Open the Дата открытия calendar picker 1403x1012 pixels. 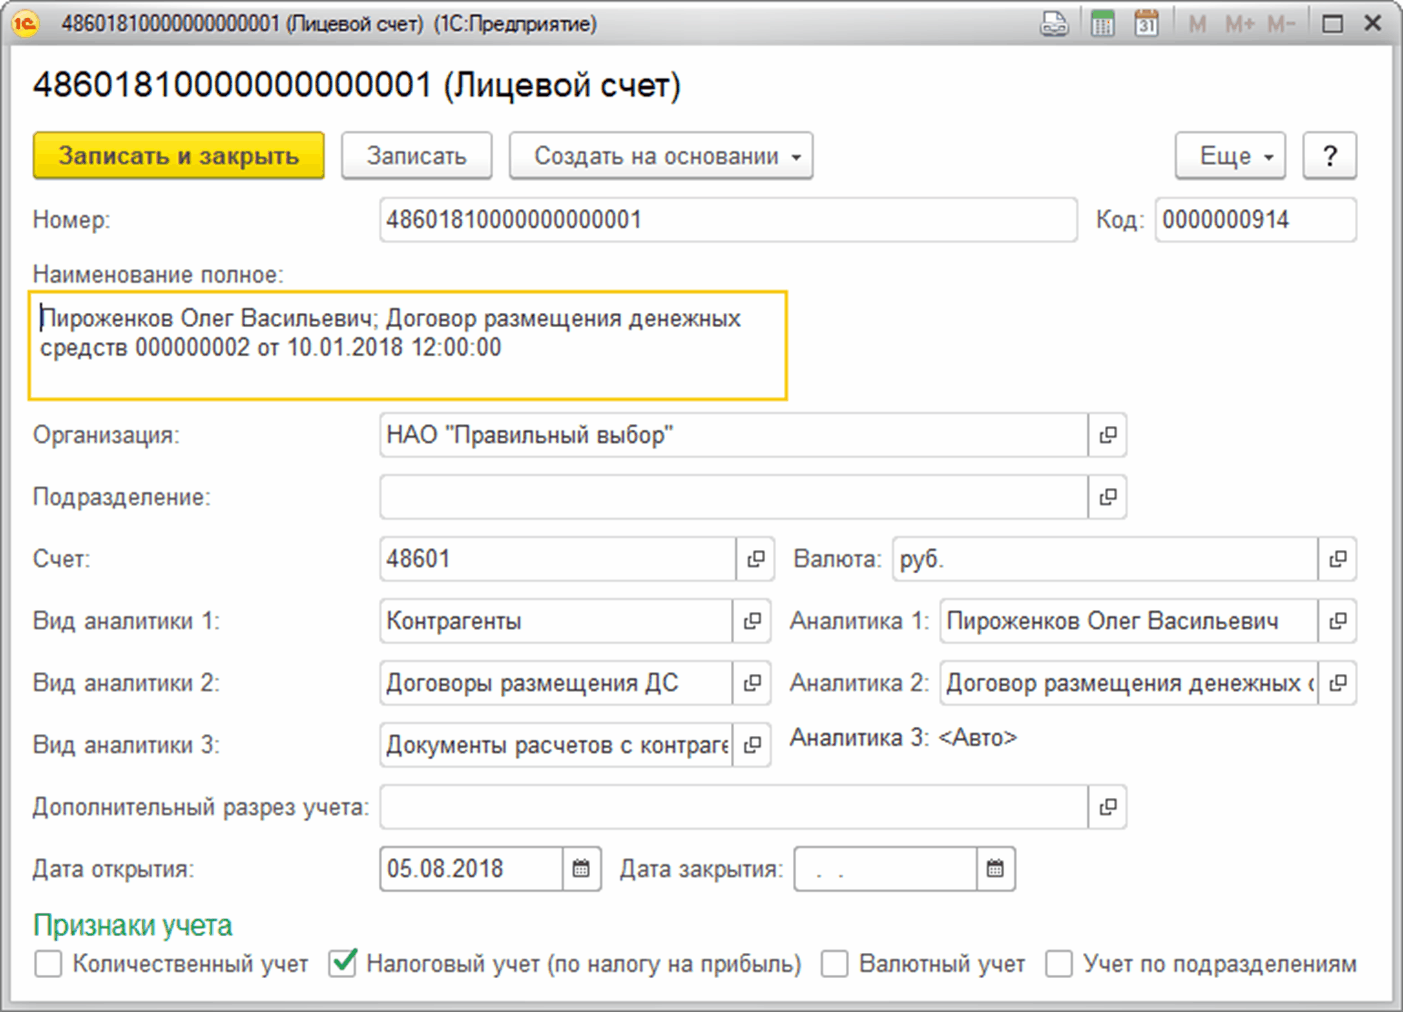point(581,869)
